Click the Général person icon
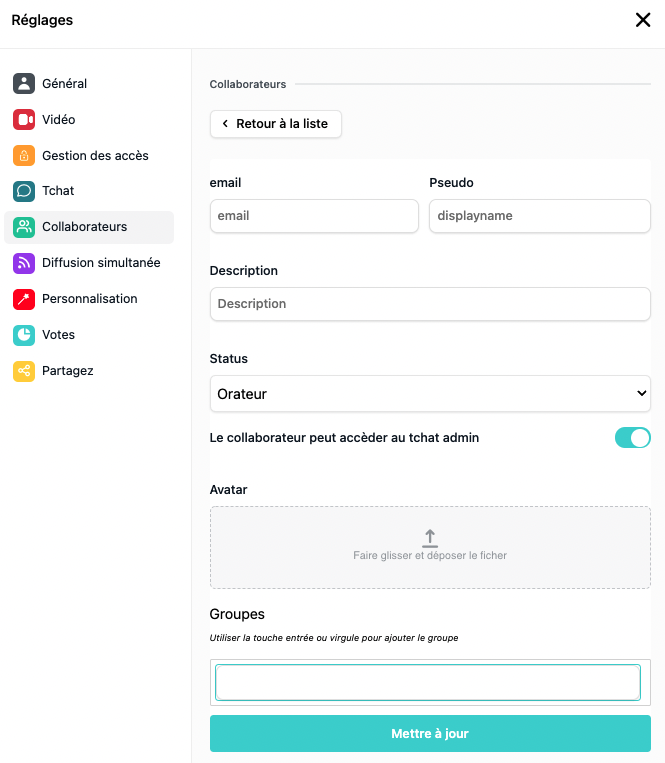Viewport: 665px width, 763px height. tap(24, 83)
